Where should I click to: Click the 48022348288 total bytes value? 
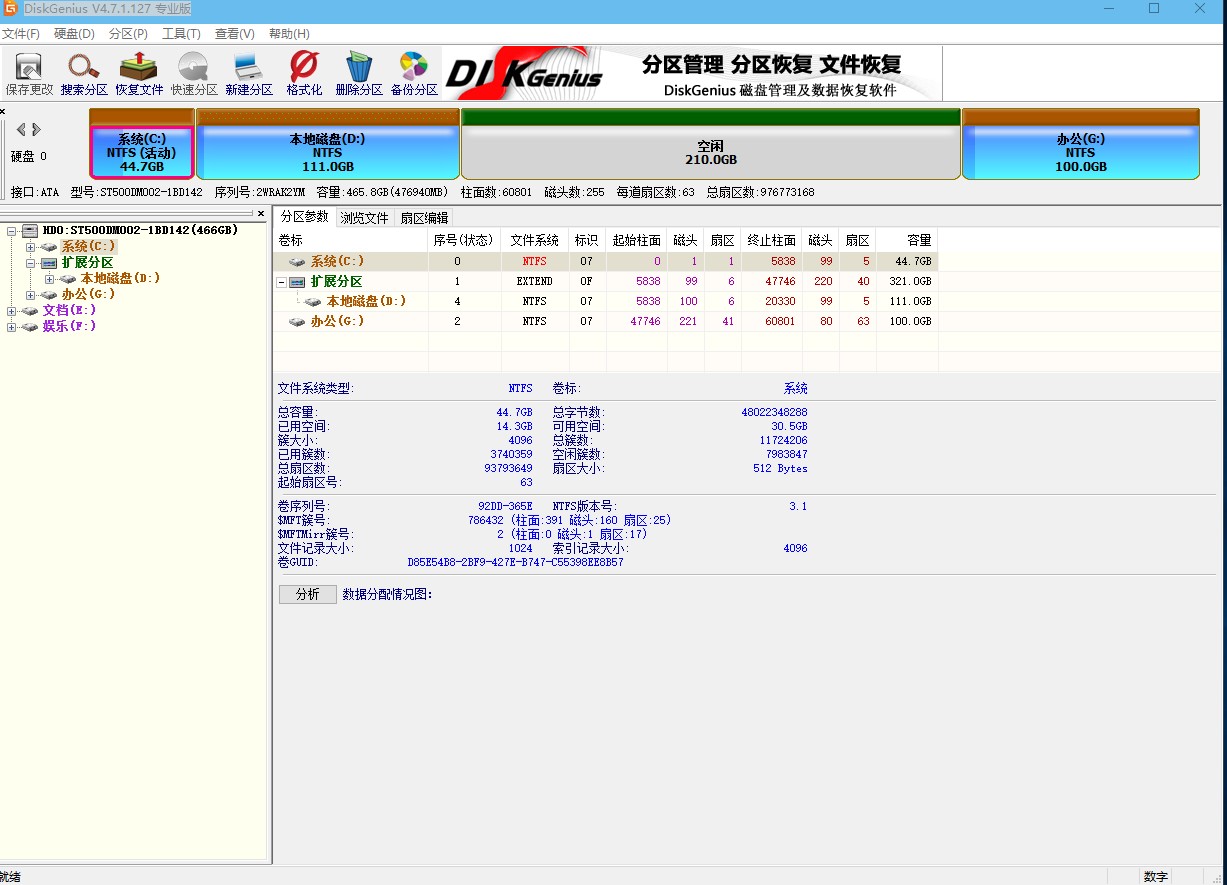click(x=774, y=412)
